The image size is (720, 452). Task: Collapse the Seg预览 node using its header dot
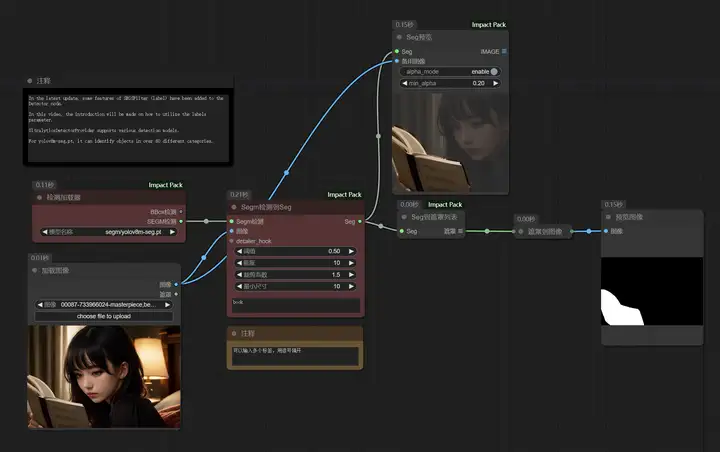(399, 37)
